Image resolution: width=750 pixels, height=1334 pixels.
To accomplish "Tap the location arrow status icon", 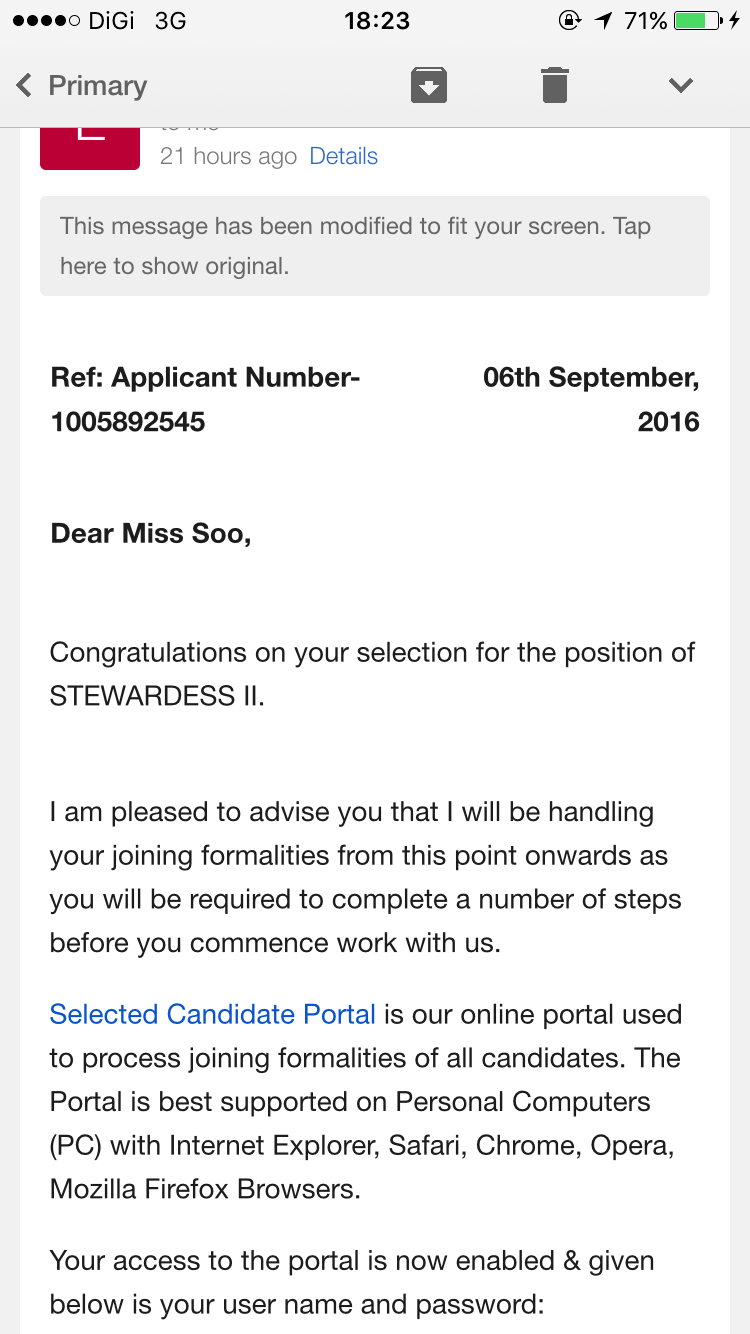I will tap(602, 21).
